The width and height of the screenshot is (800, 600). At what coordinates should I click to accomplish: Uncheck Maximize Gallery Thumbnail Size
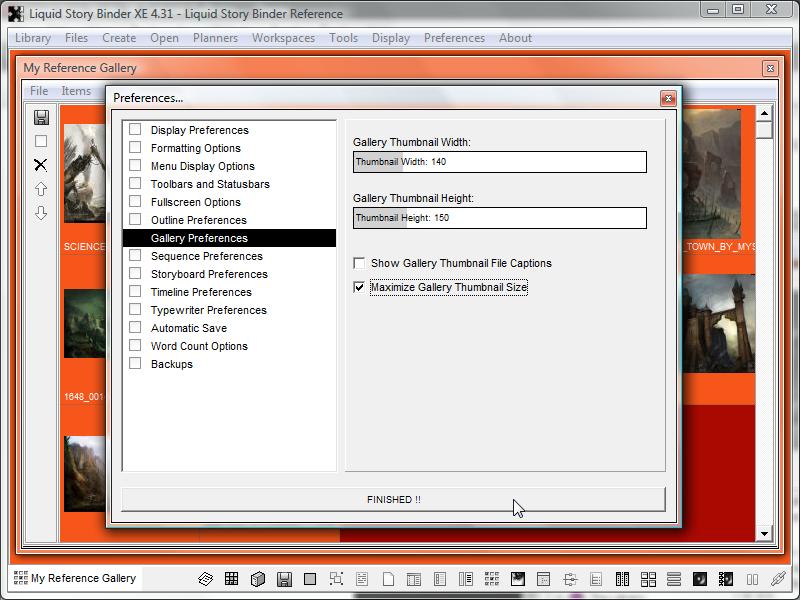tap(359, 287)
